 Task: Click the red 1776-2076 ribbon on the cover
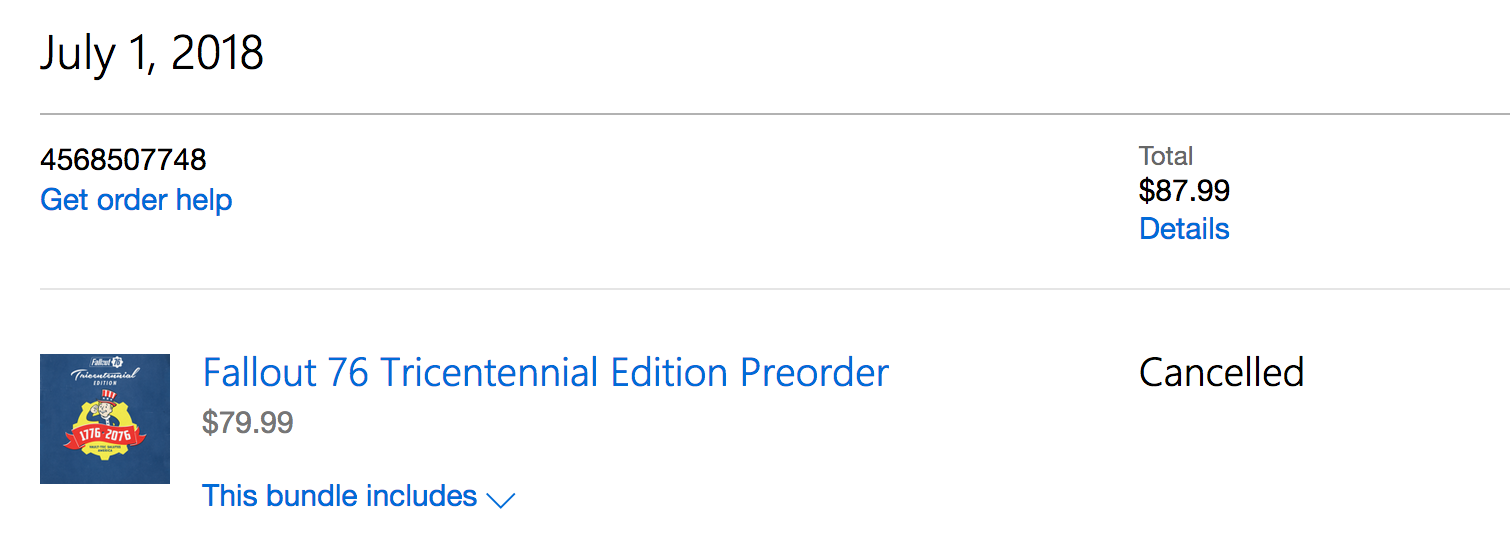pos(105,438)
